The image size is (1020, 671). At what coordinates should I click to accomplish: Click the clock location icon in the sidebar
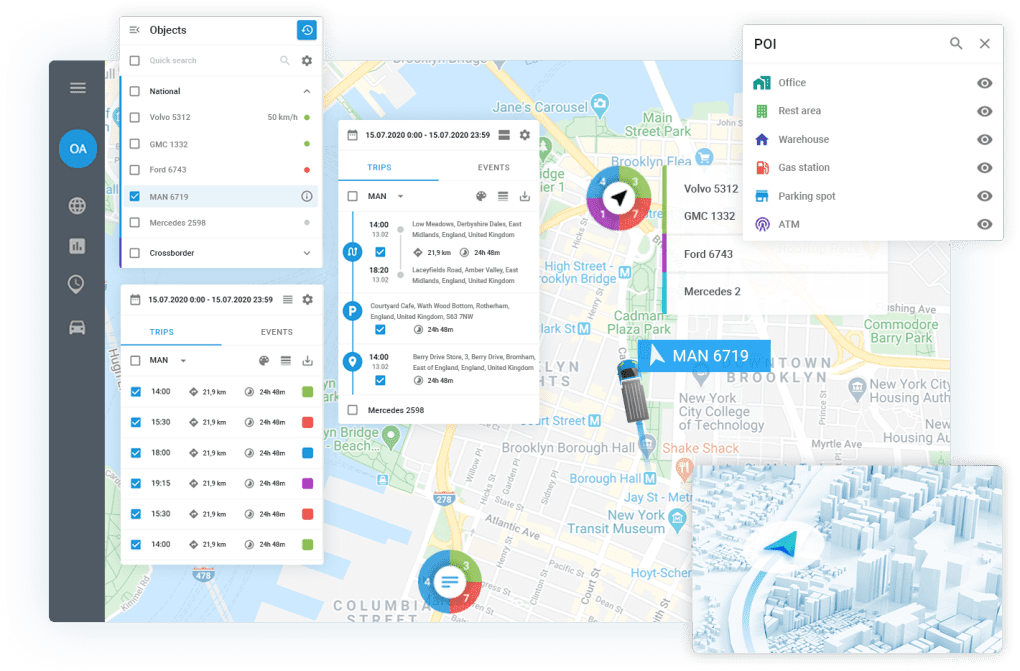tap(78, 284)
